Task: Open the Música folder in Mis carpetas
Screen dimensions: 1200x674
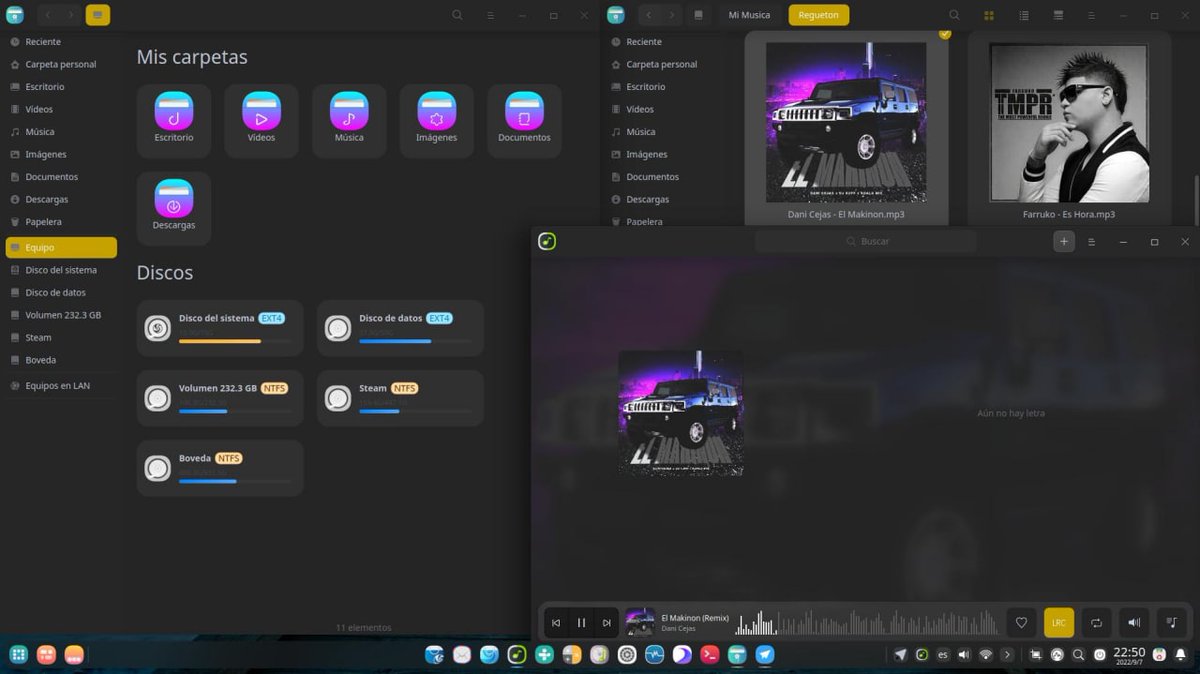Action: 349,120
